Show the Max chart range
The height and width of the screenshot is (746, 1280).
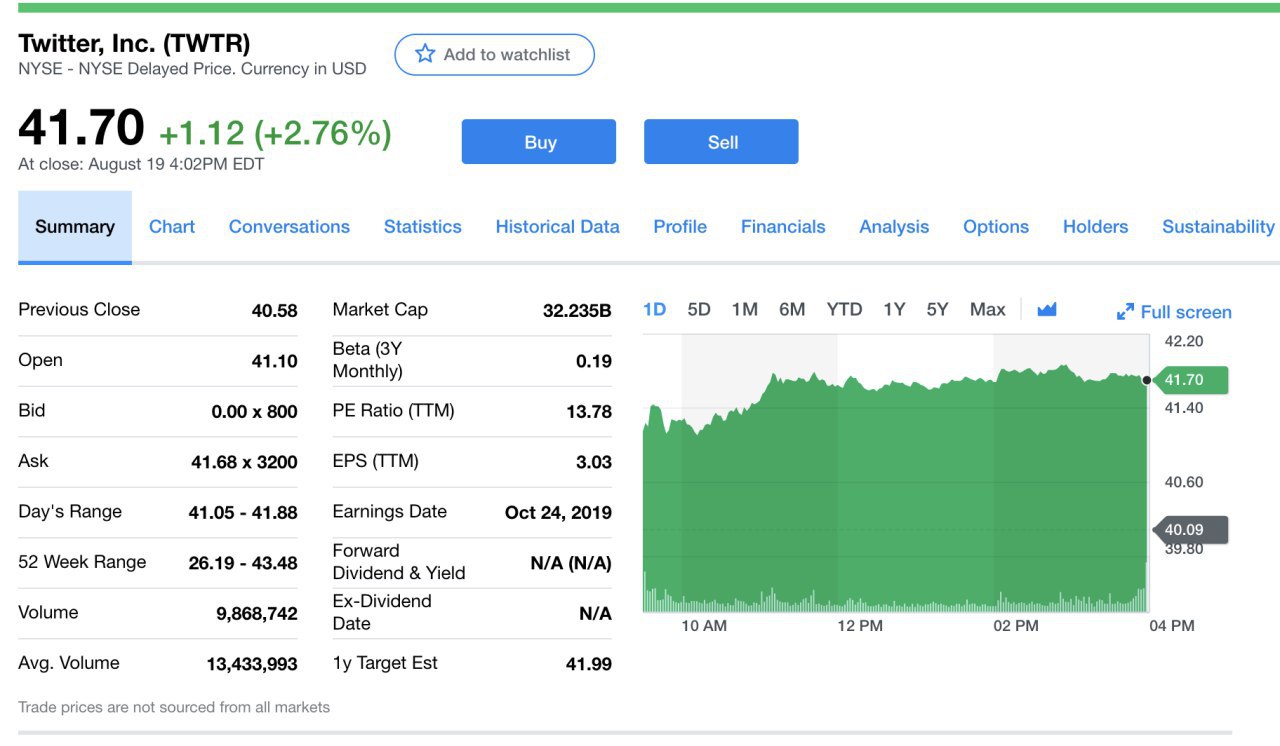(x=987, y=310)
